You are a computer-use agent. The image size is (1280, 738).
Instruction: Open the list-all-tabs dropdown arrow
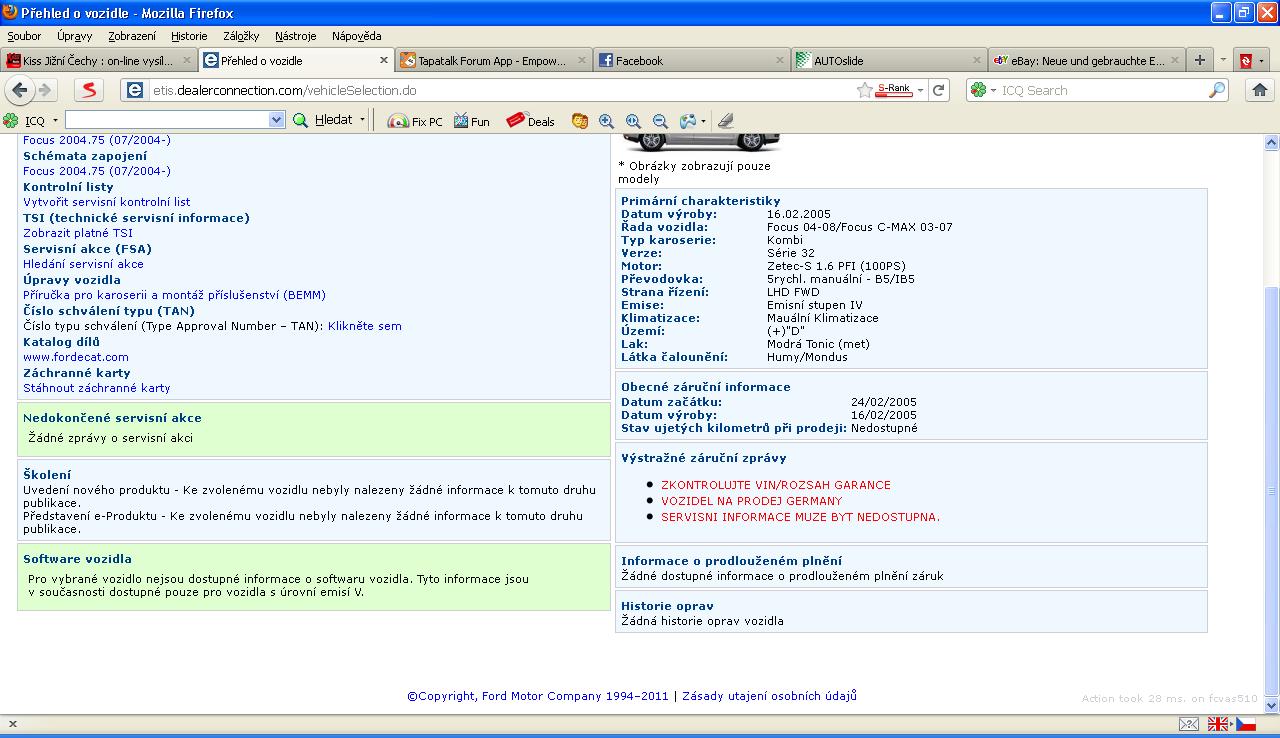[x=1222, y=60]
